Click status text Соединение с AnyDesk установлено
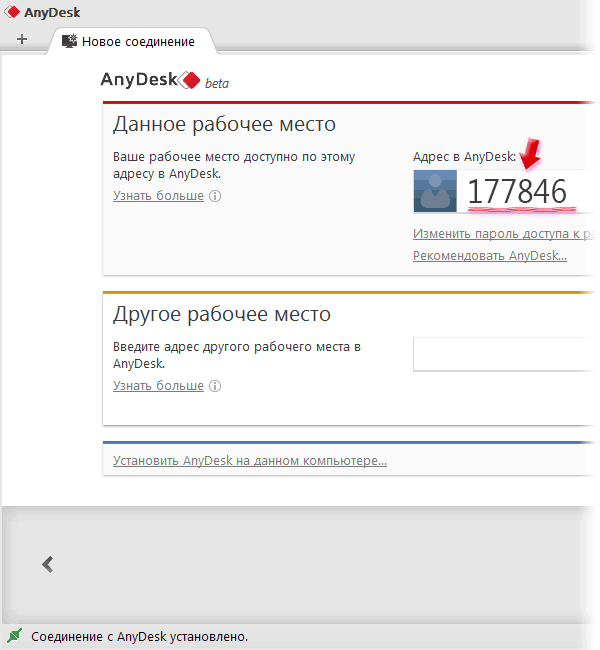The height and width of the screenshot is (650, 600). click(139, 636)
